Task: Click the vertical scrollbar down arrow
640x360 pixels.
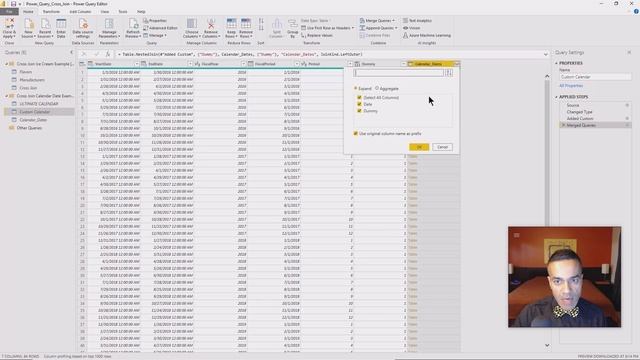Action: pyautogui.click(x=547, y=345)
